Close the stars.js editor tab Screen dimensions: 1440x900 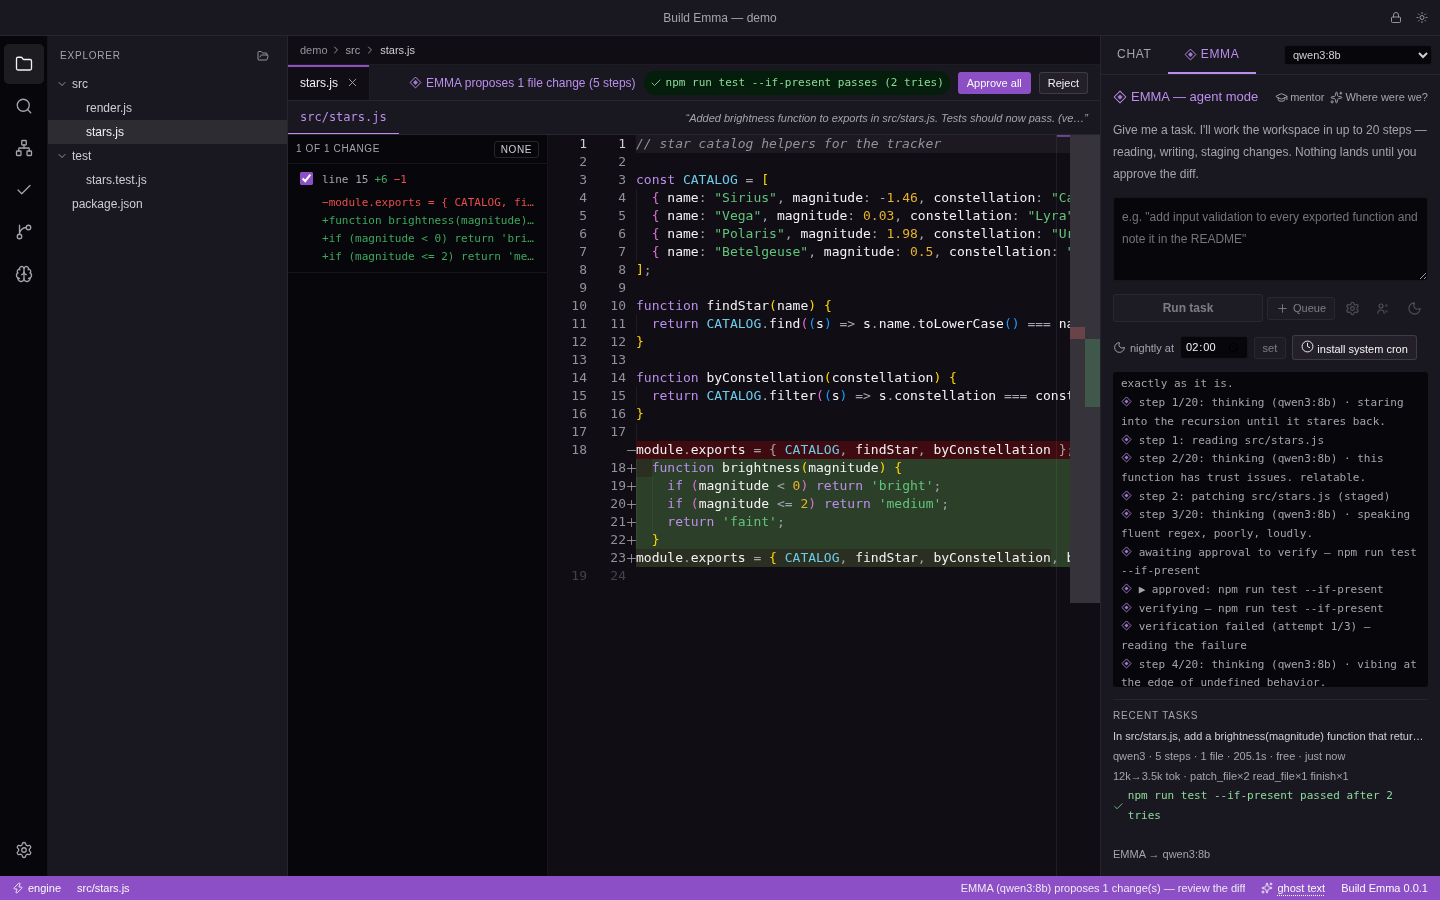[x=352, y=83]
